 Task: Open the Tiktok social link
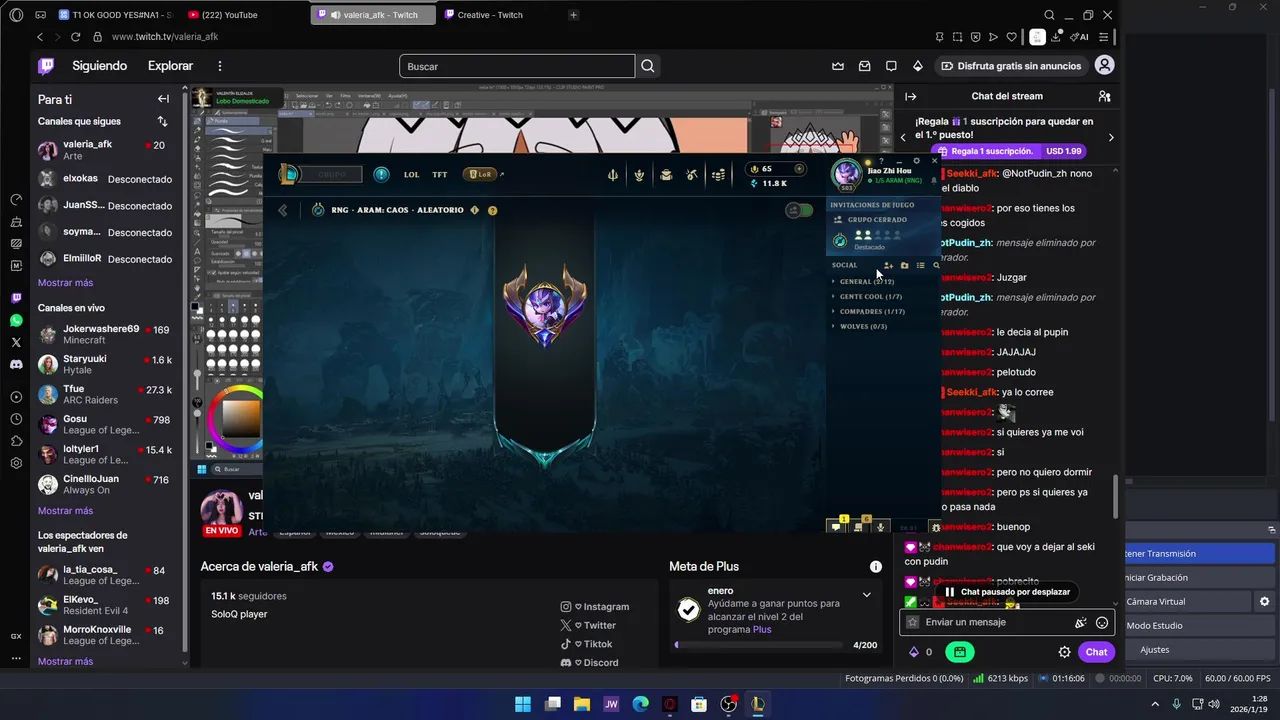pos(586,644)
